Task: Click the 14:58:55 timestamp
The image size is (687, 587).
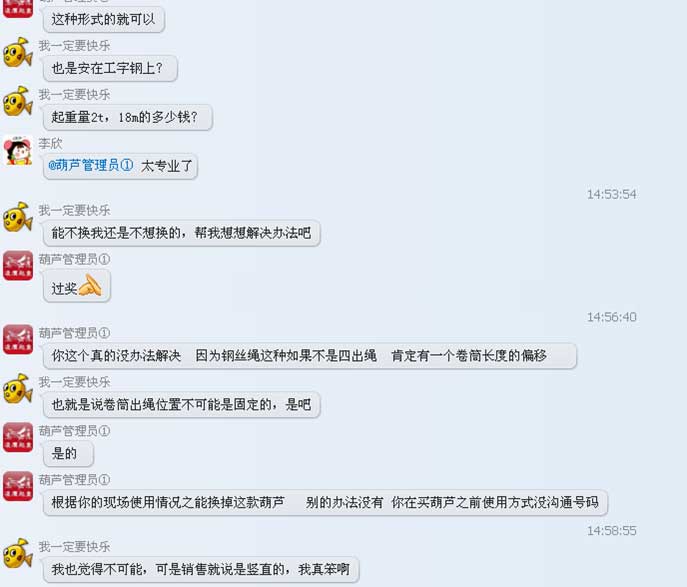Action: [x=612, y=530]
